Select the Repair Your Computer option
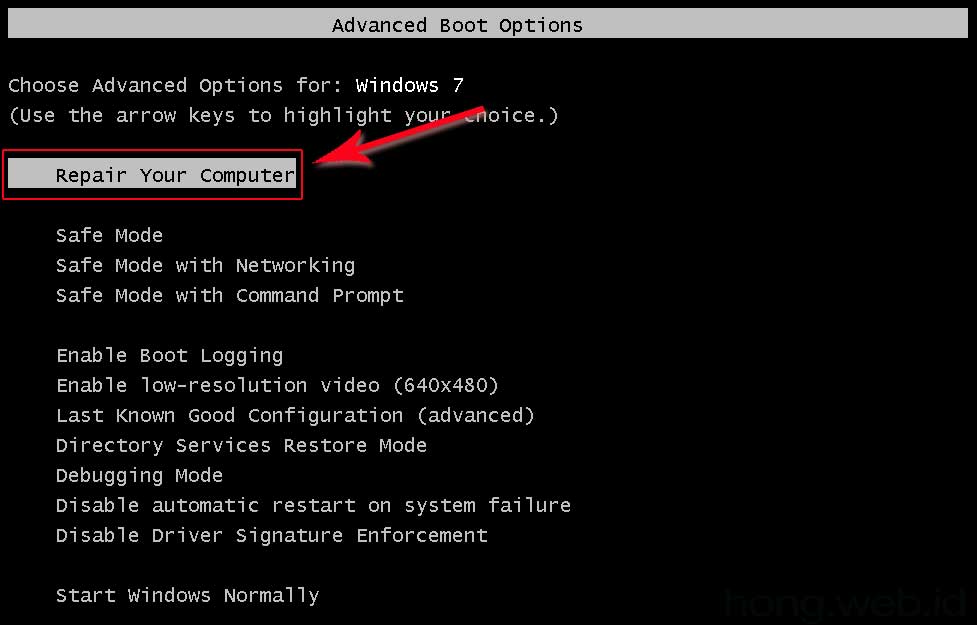 (x=175, y=176)
